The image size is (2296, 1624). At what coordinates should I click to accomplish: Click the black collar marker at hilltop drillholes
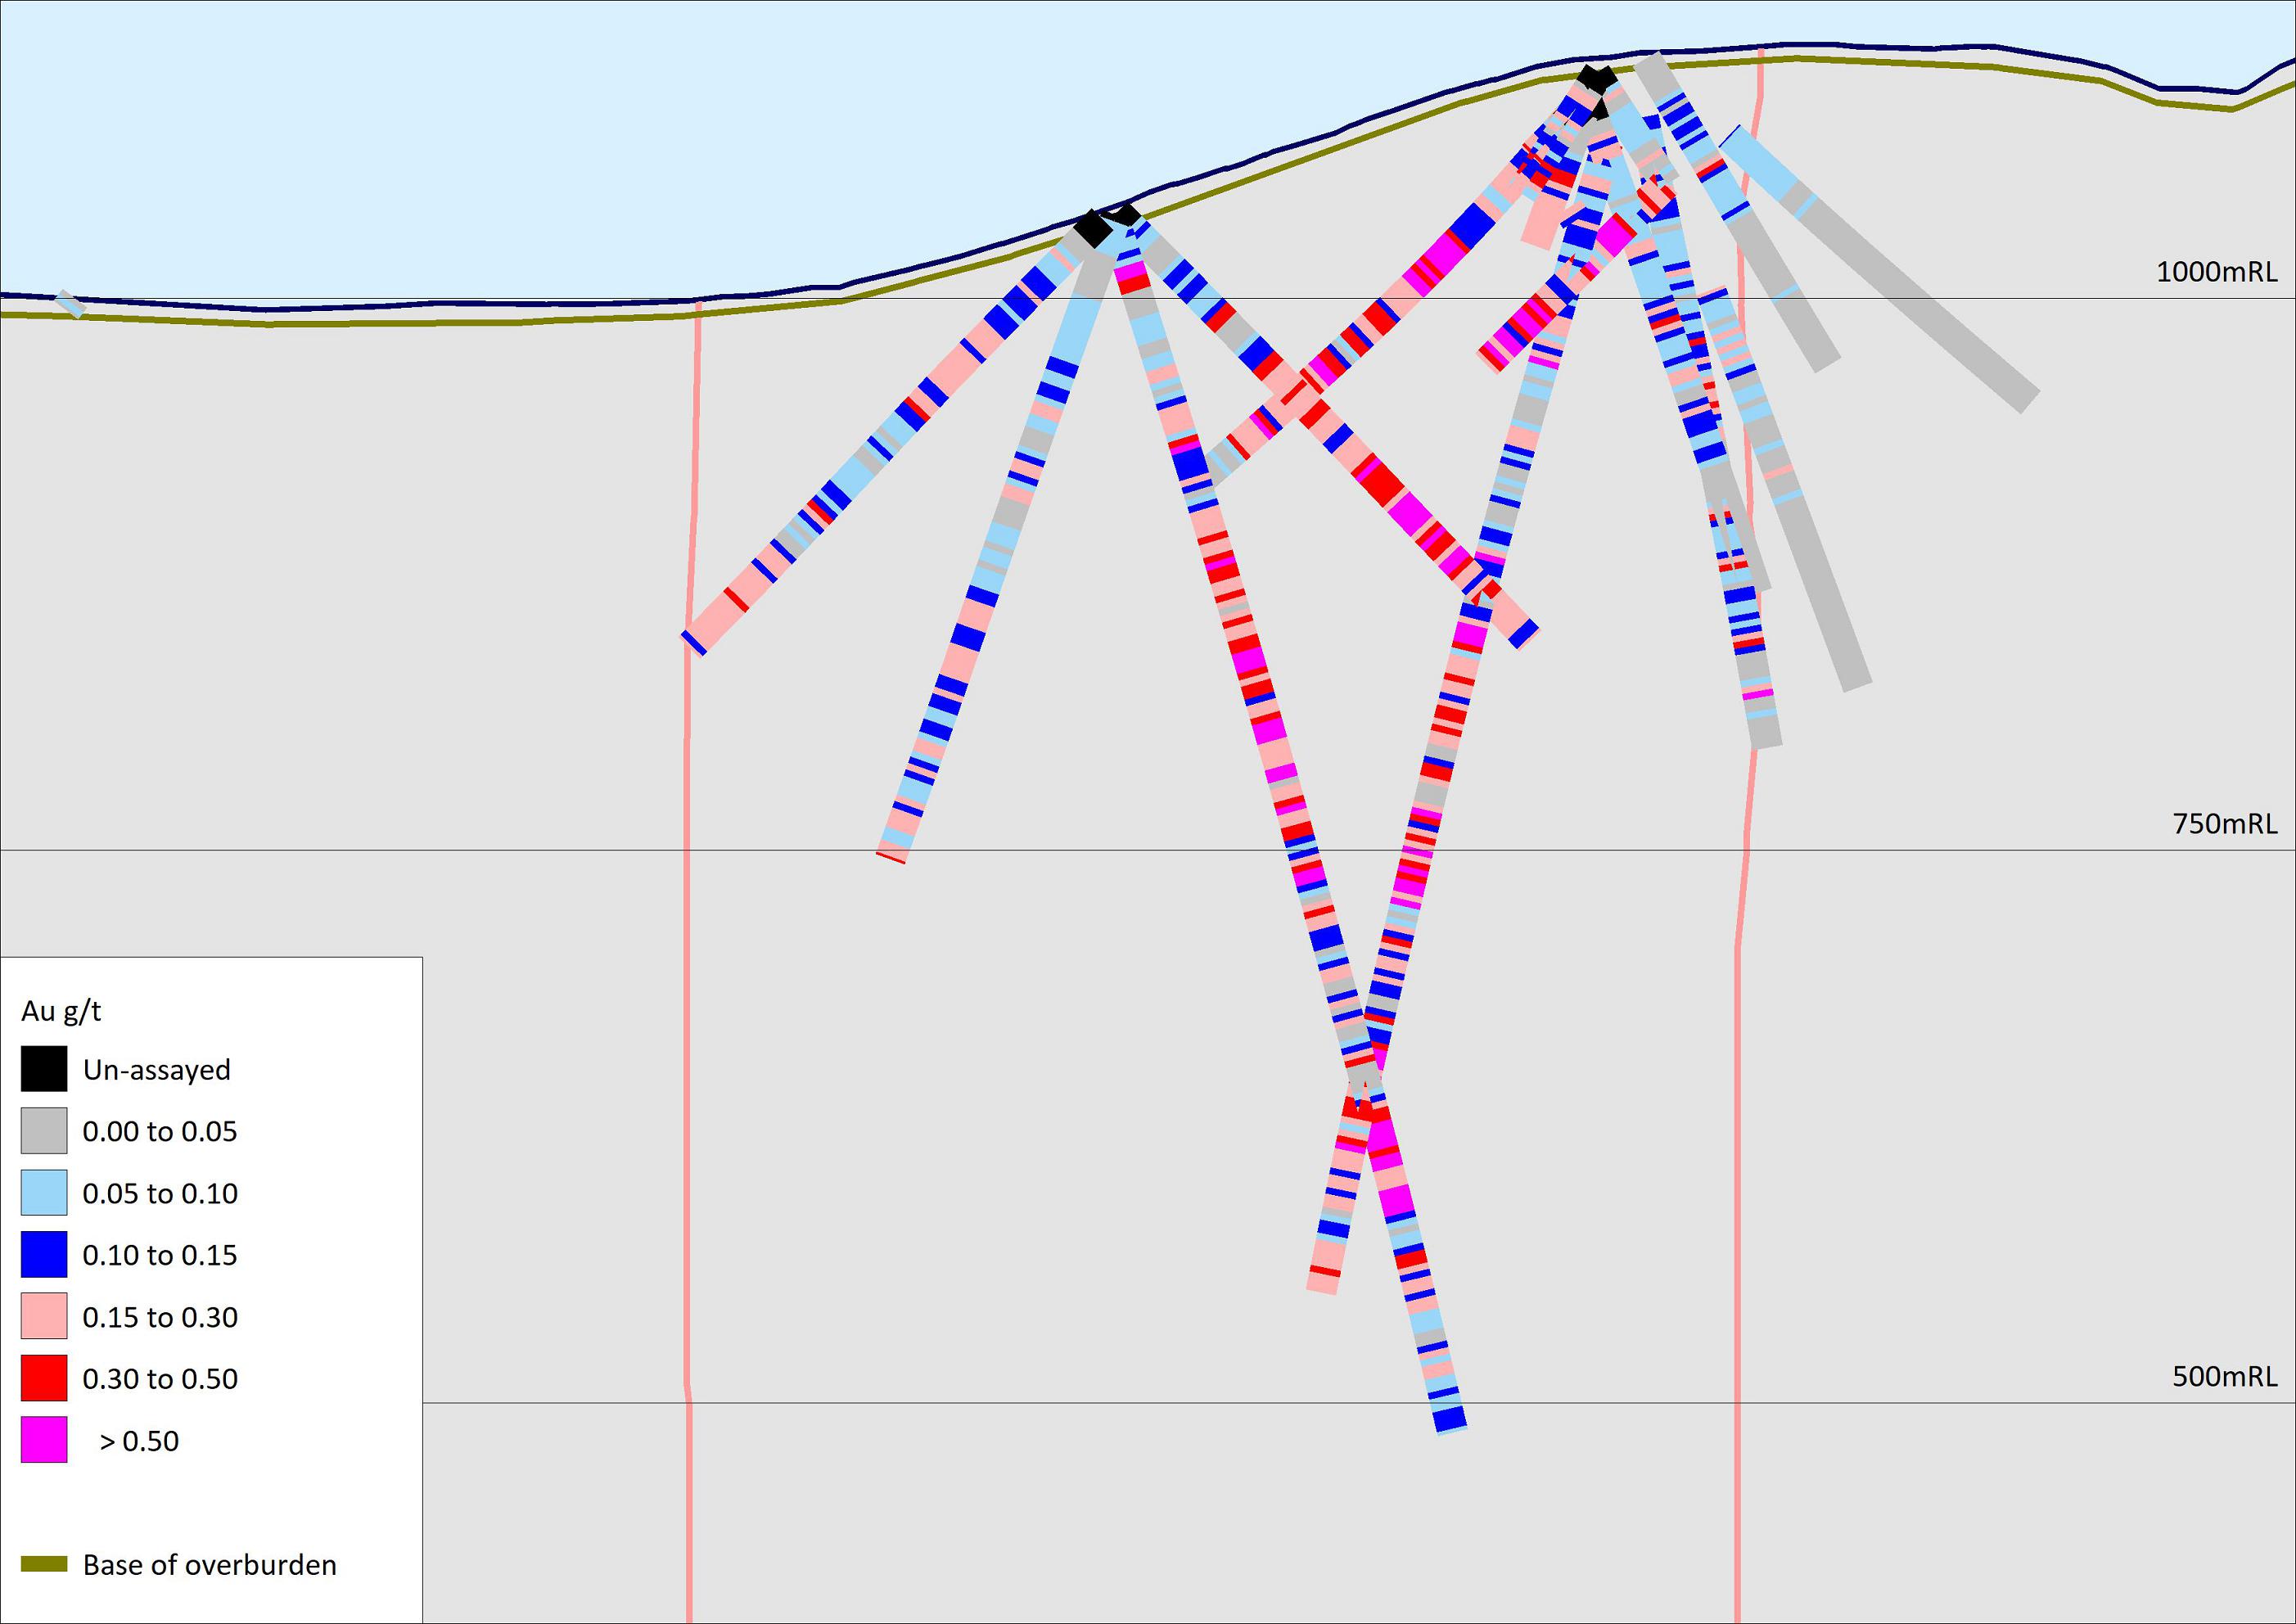pyautogui.click(x=1596, y=78)
